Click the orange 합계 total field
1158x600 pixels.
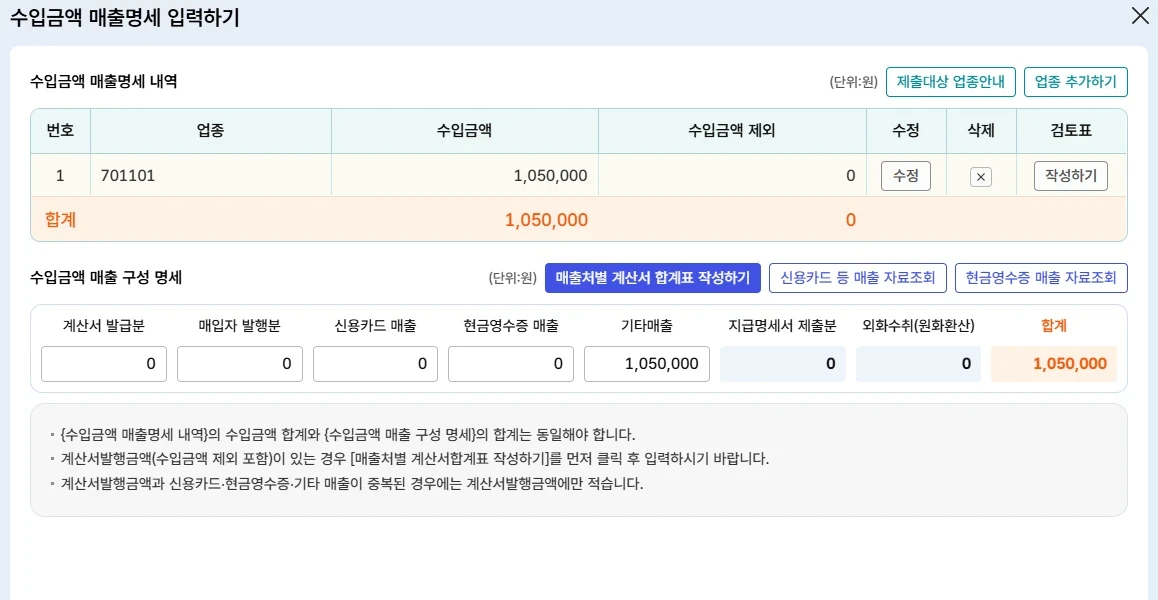(1053, 364)
